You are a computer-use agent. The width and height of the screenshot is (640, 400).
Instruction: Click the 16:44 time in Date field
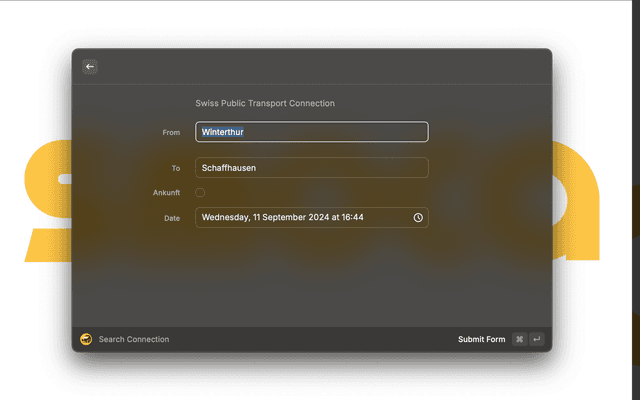pyautogui.click(x=352, y=217)
